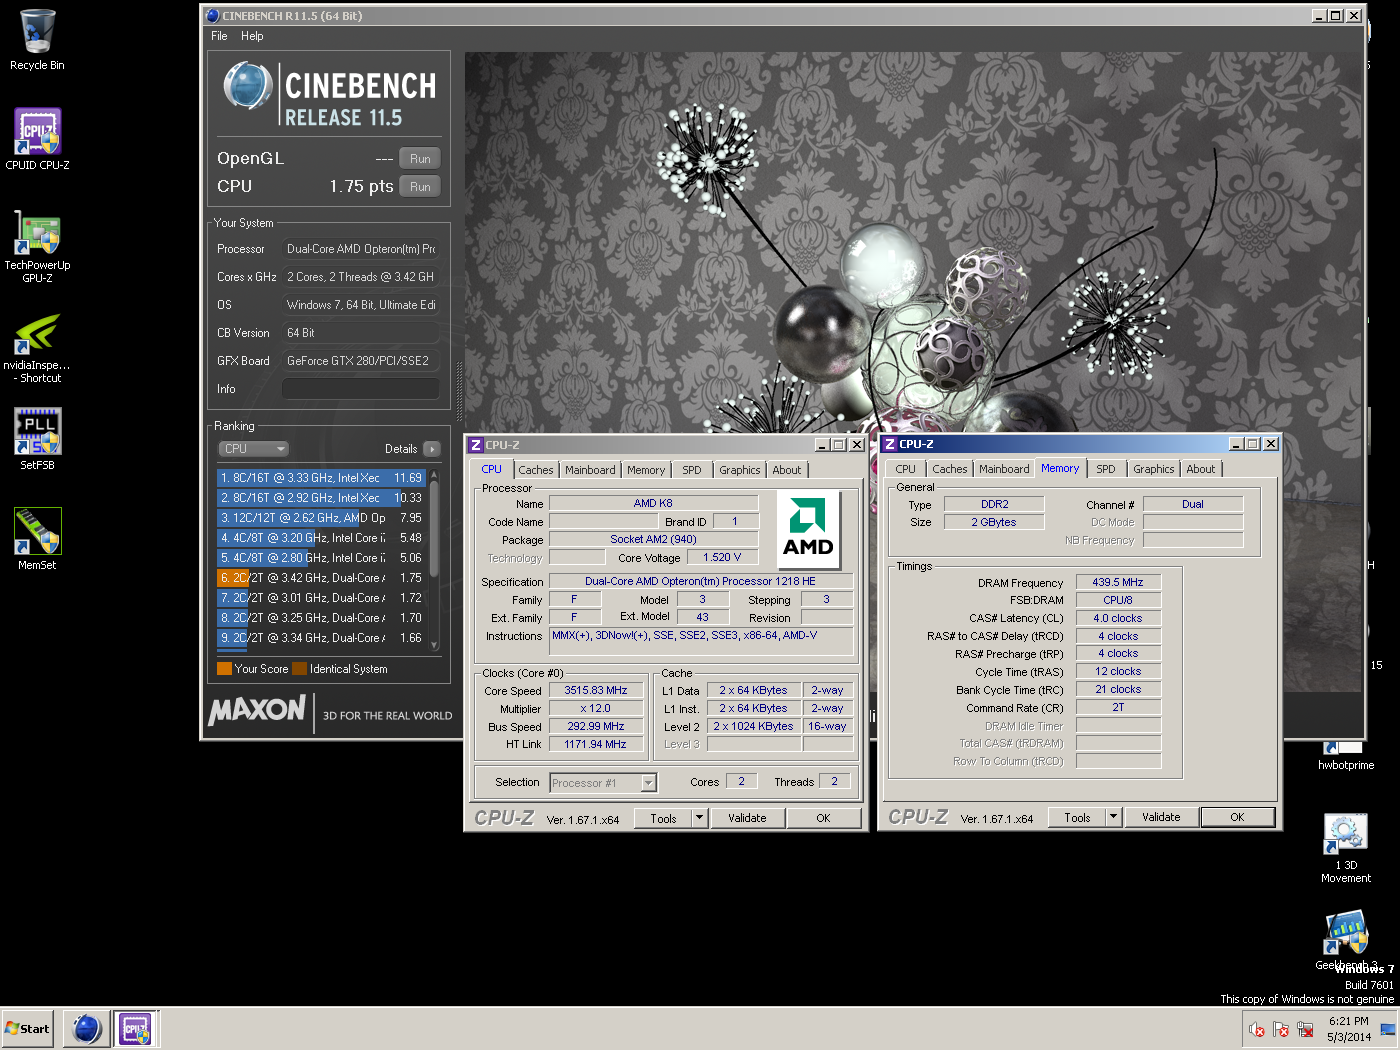The image size is (1400, 1050).
Task: Click OK in right CPU-Z Memory window
Action: pyautogui.click(x=1237, y=817)
